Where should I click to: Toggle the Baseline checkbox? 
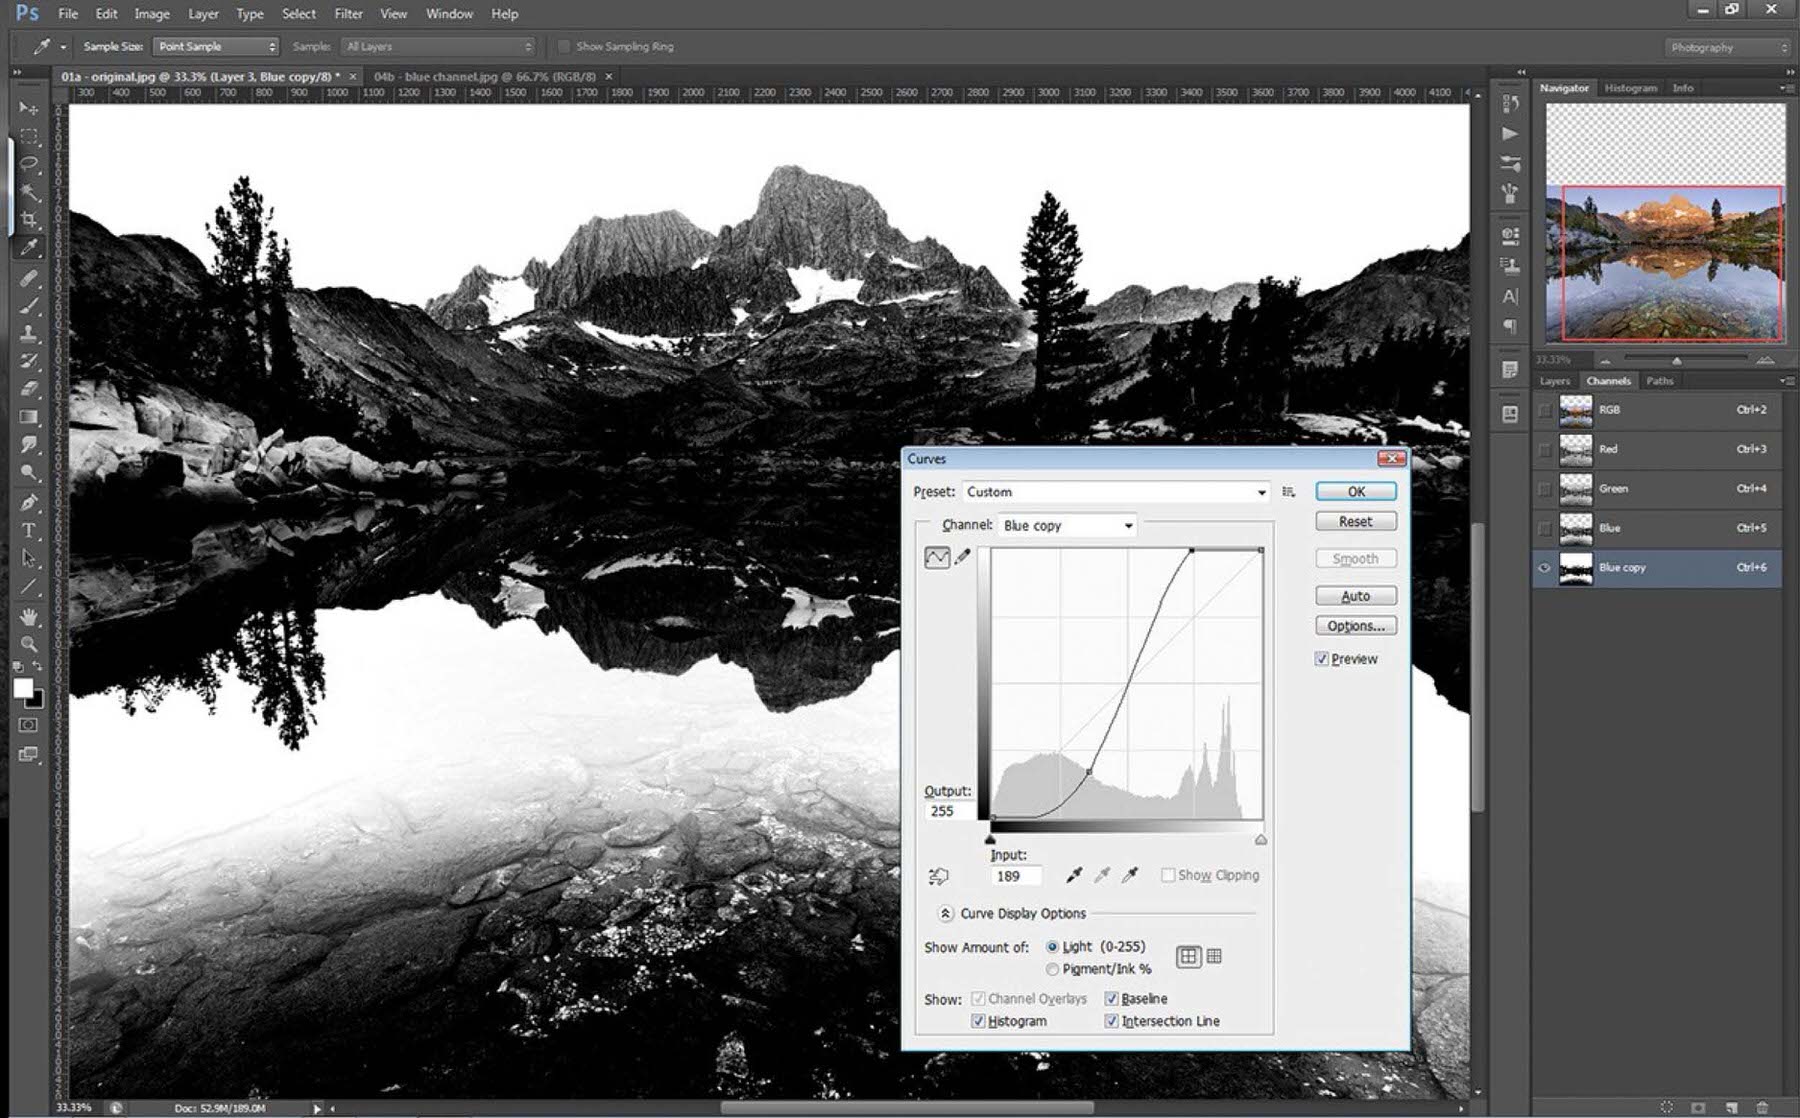pos(1111,999)
